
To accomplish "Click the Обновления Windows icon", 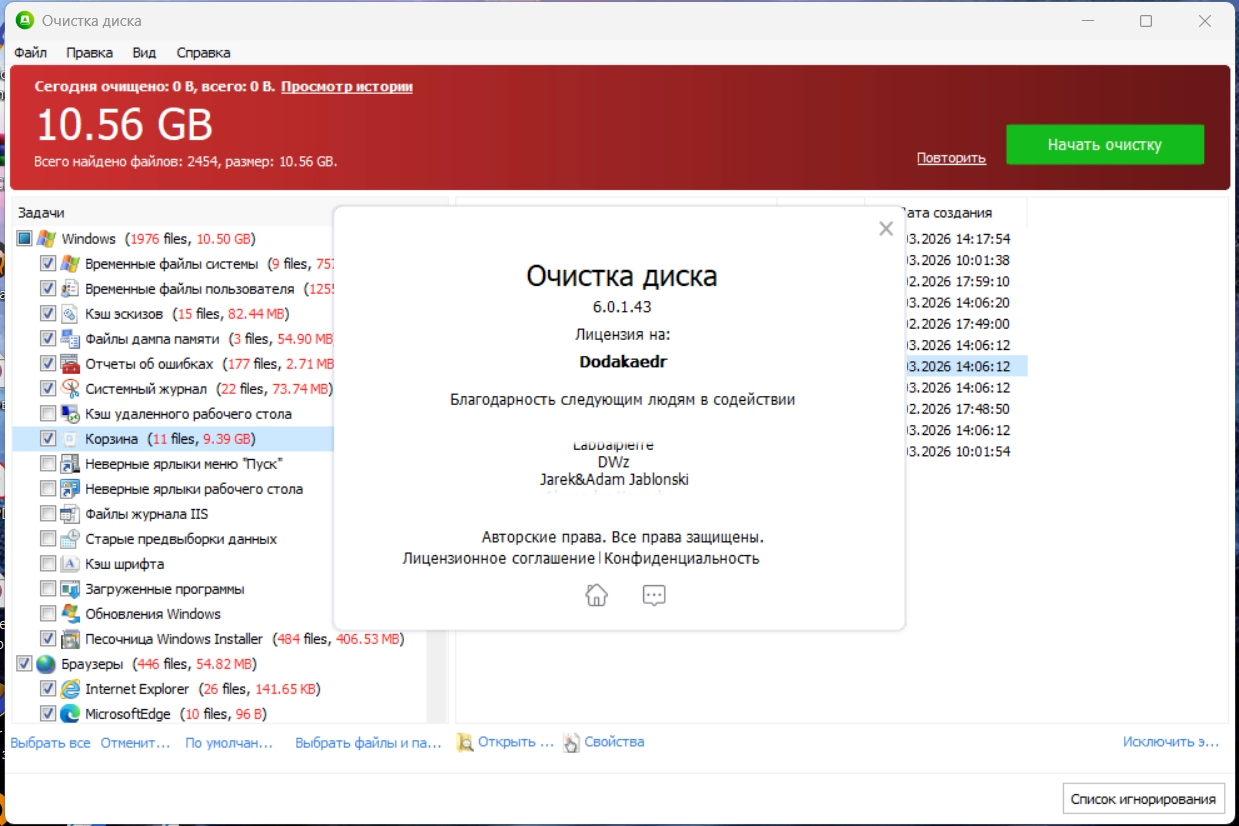I will coord(70,614).
